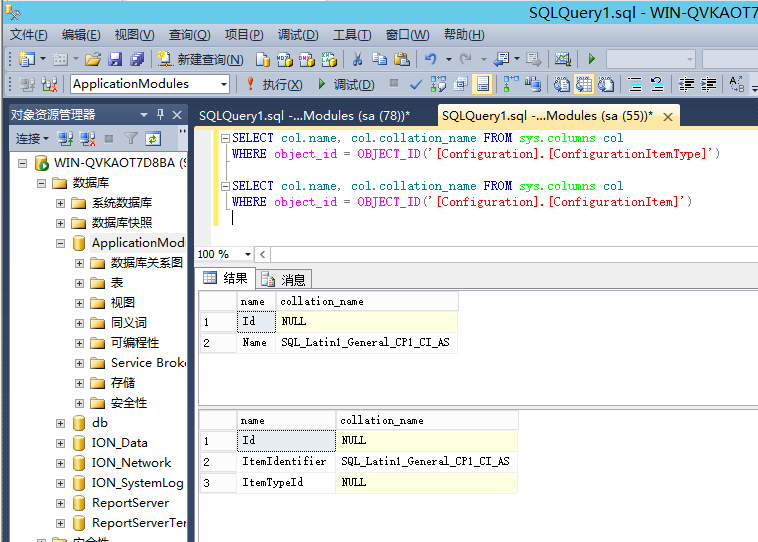Undo the last edit
Viewport: 758px width, 542px height.
431,59
